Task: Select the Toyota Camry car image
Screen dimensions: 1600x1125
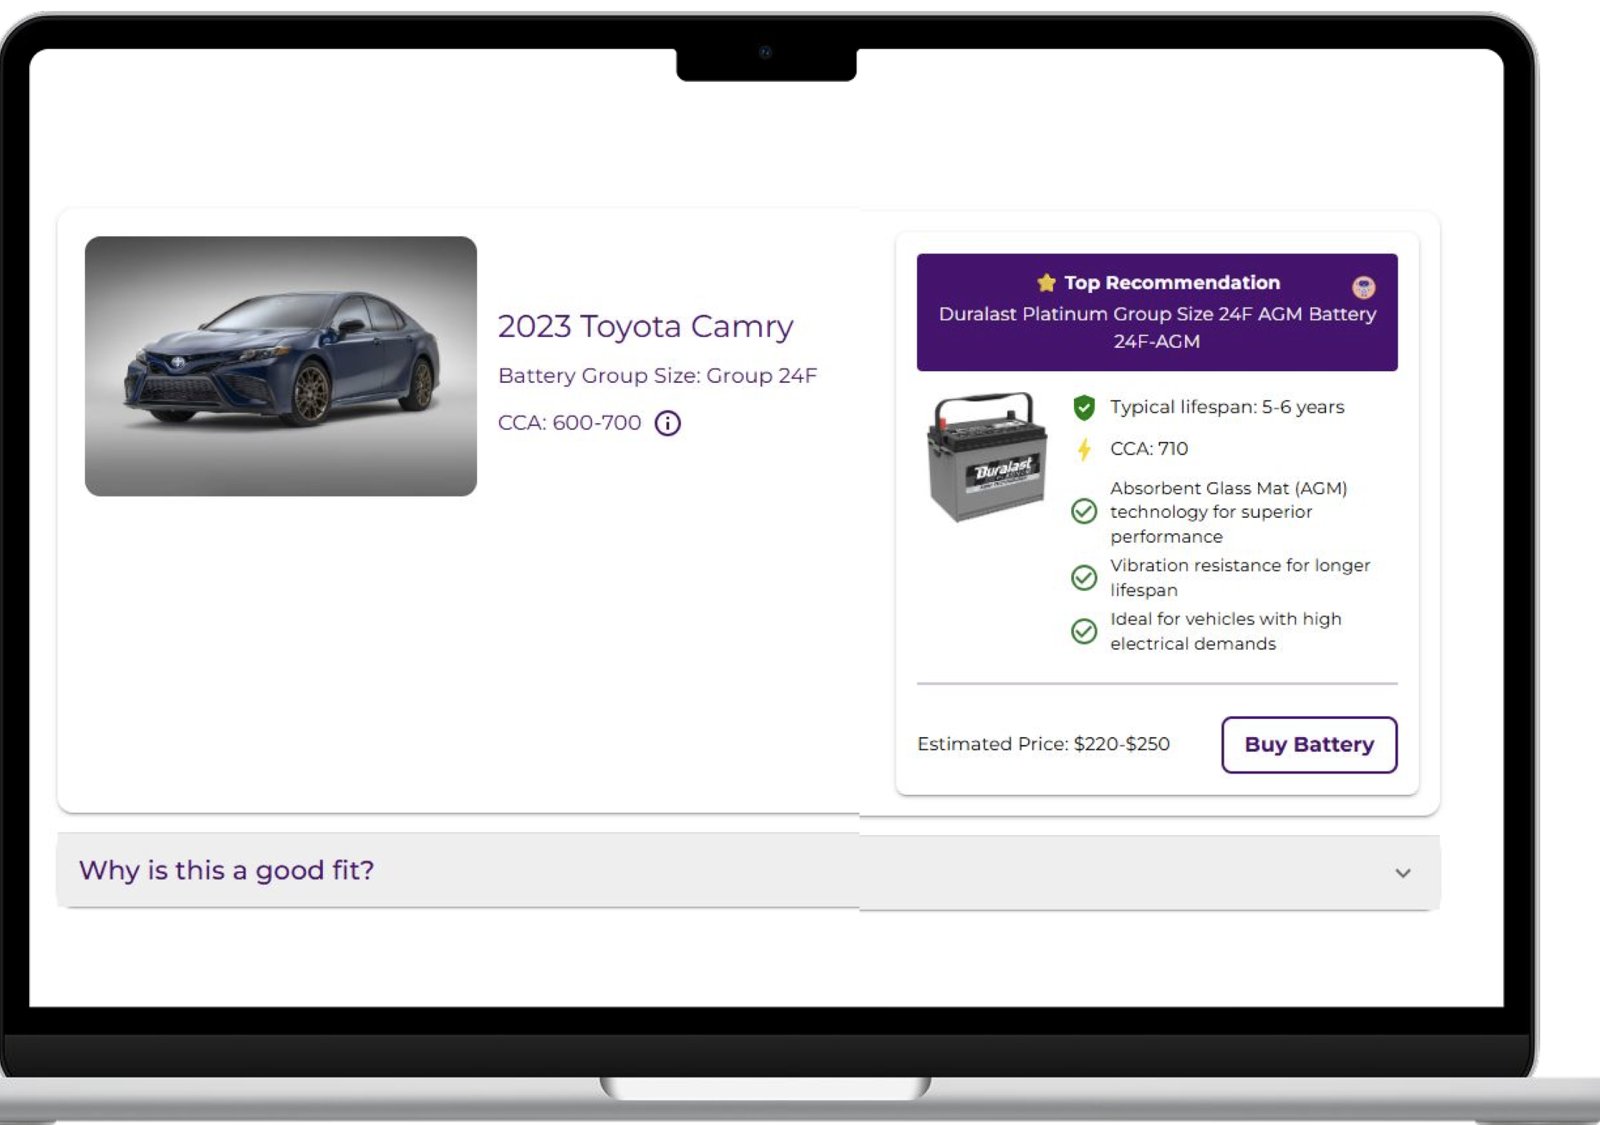Action: 281,366
